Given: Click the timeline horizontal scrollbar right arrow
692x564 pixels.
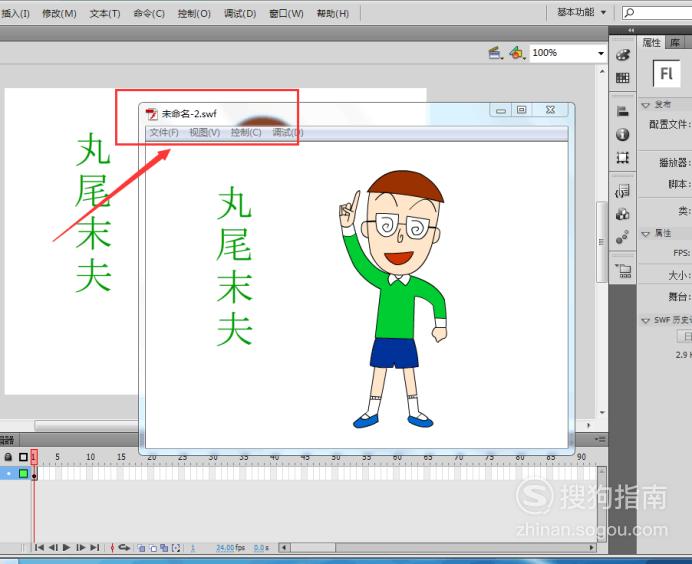Looking at the screenshot, I should [591, 548].
